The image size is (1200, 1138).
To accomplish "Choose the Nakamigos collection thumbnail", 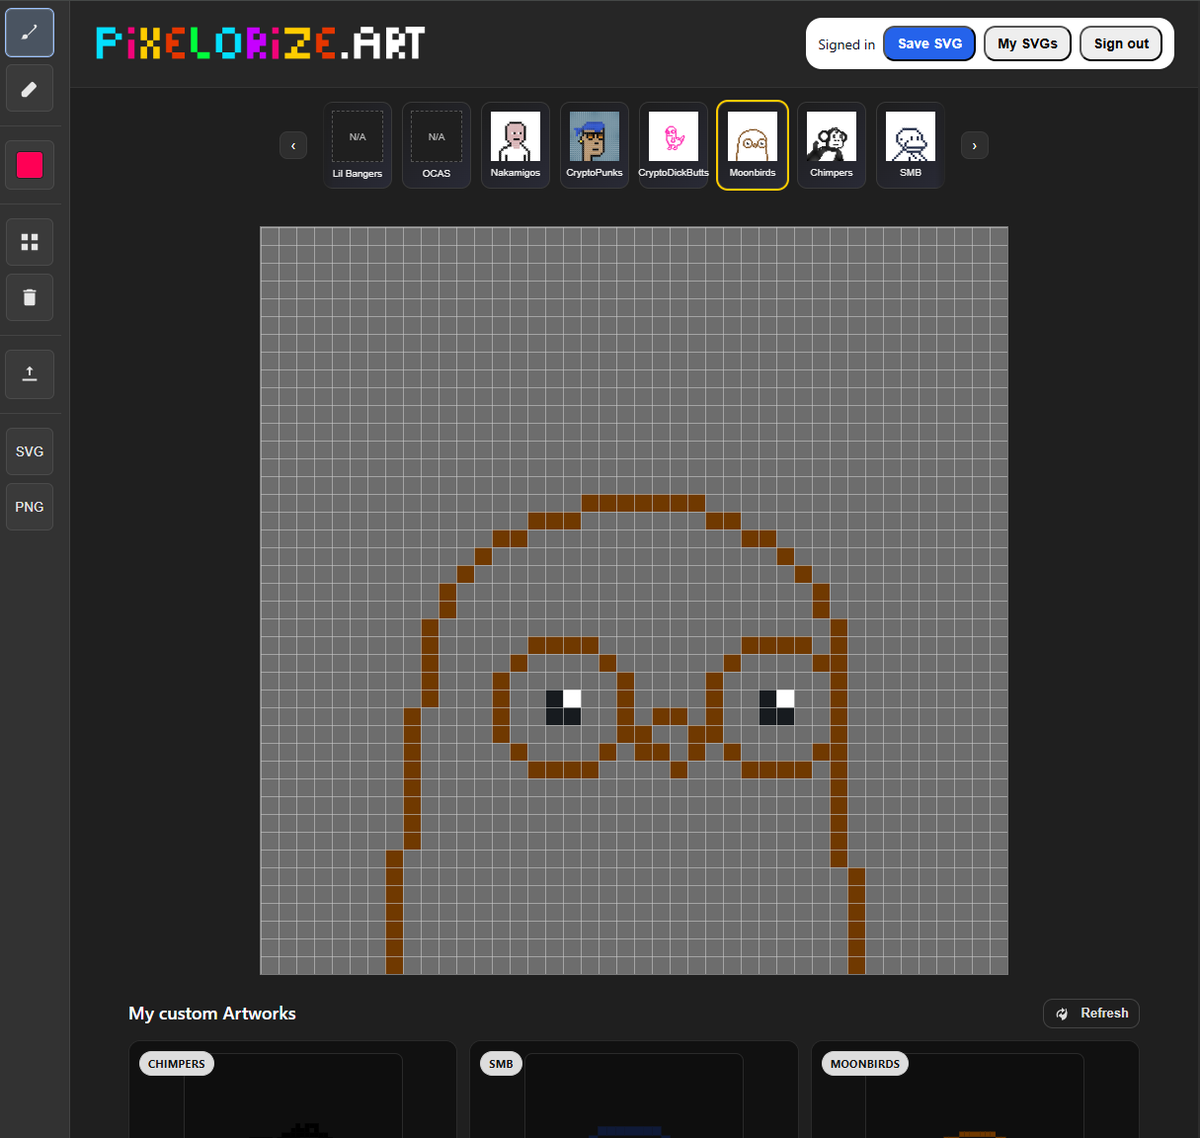I will click(x=515, y=145).
